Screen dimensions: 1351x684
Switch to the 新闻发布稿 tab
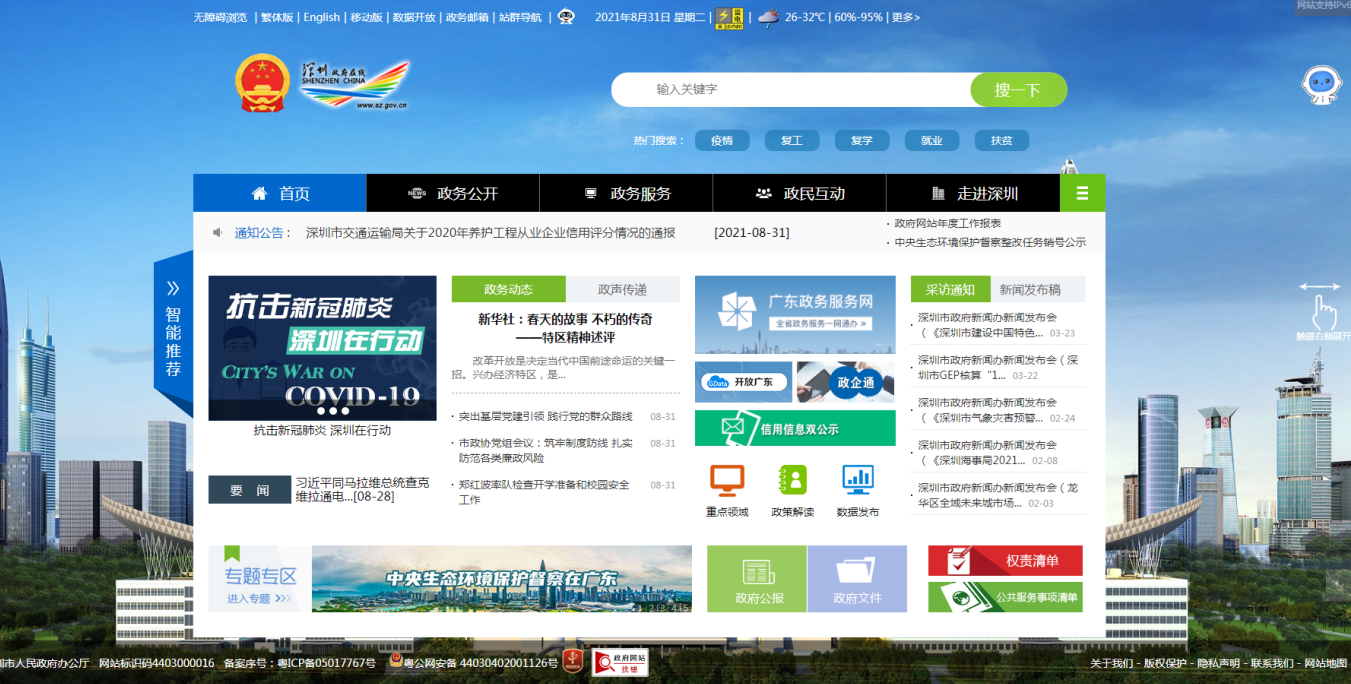1029,290
